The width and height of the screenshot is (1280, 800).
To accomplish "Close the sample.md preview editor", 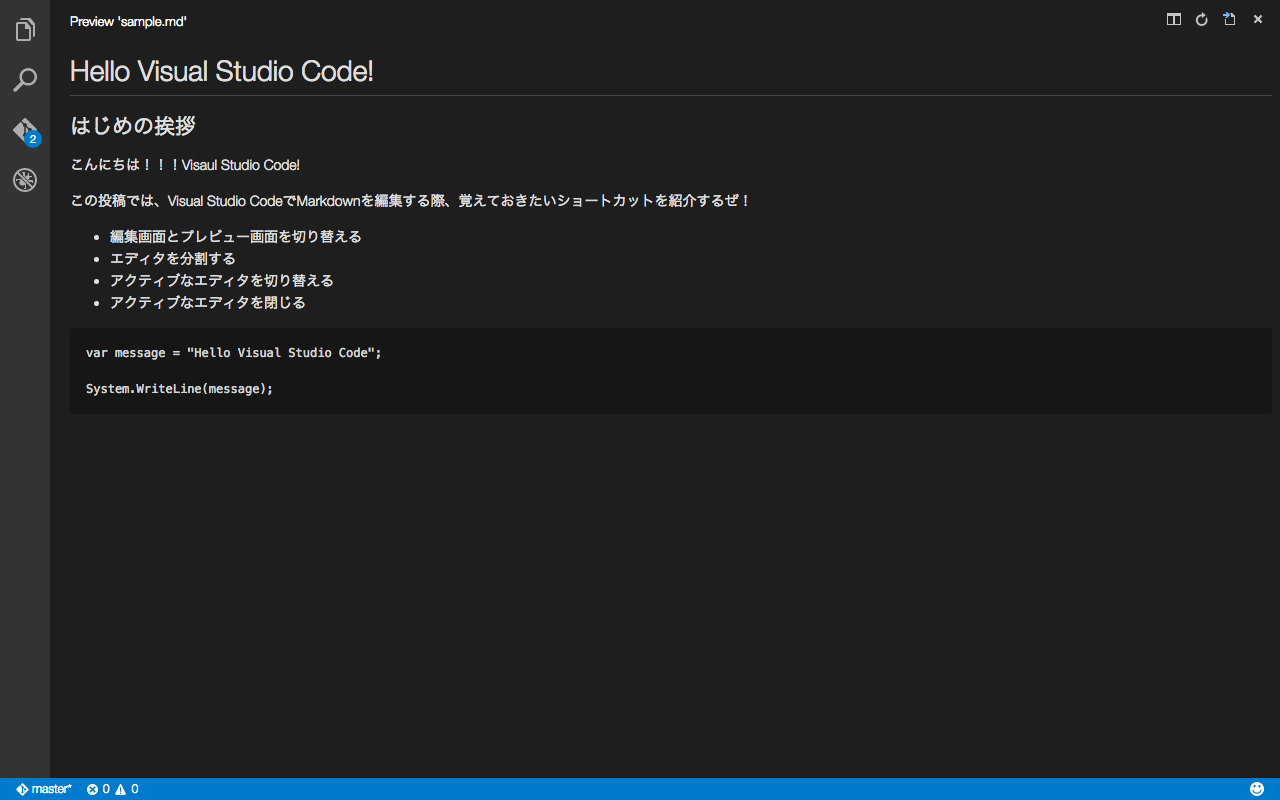I will click(1258, 19).
